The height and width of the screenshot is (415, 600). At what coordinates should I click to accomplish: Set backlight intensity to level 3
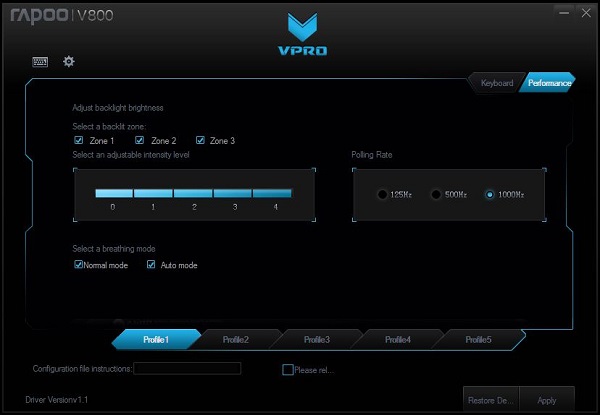tap(233, 193)
